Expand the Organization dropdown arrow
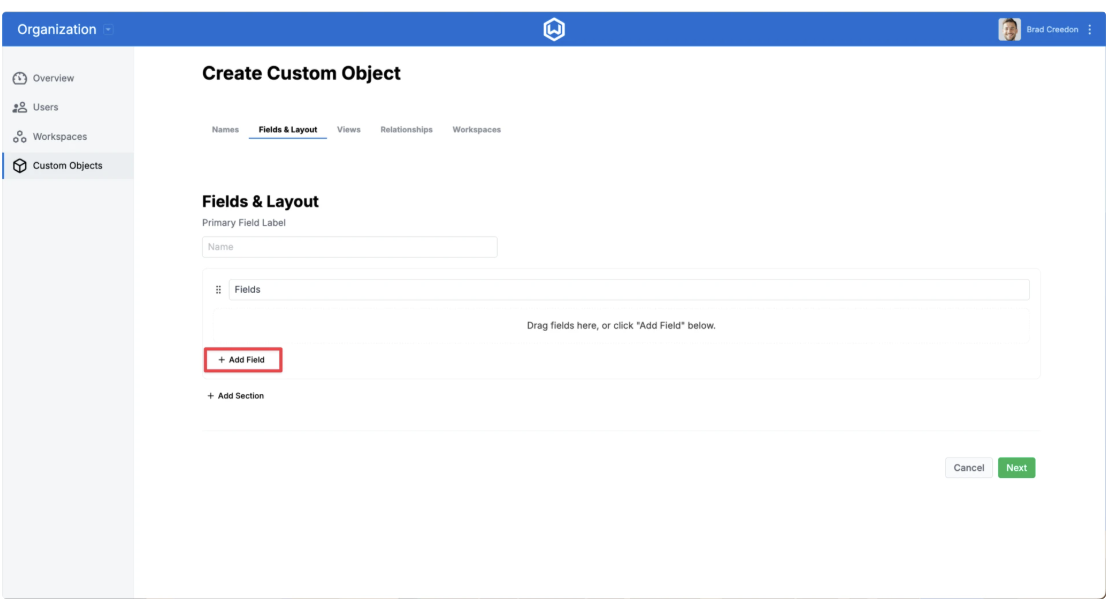 pos(108,30)
